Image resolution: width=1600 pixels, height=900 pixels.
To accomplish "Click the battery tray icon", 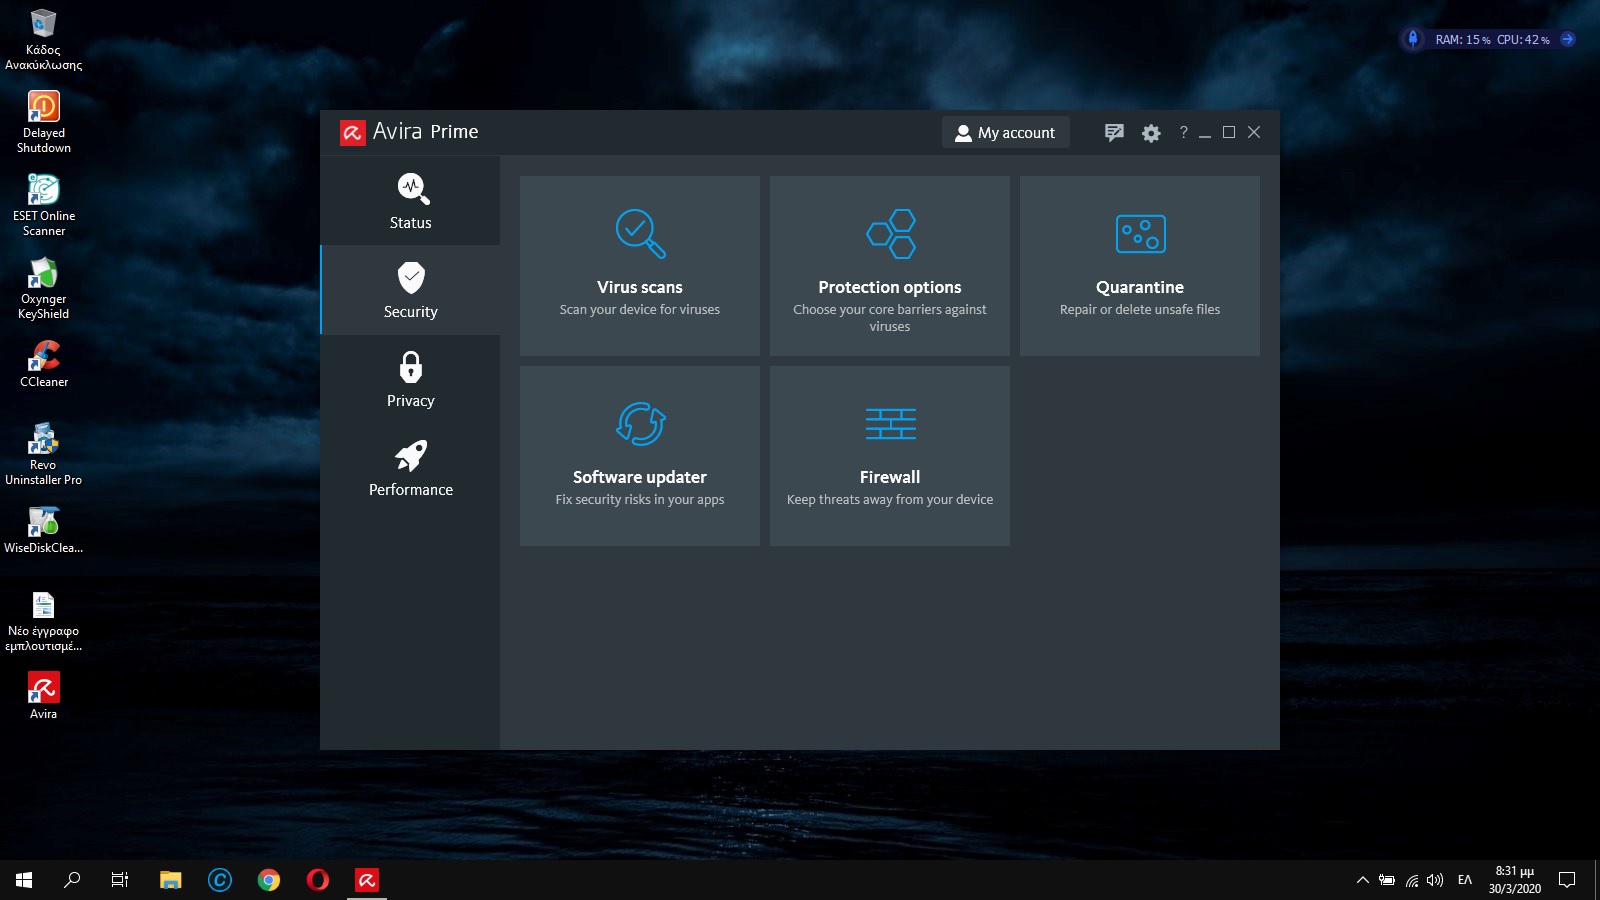I will pyautogui.click(x=1387, y=880).
